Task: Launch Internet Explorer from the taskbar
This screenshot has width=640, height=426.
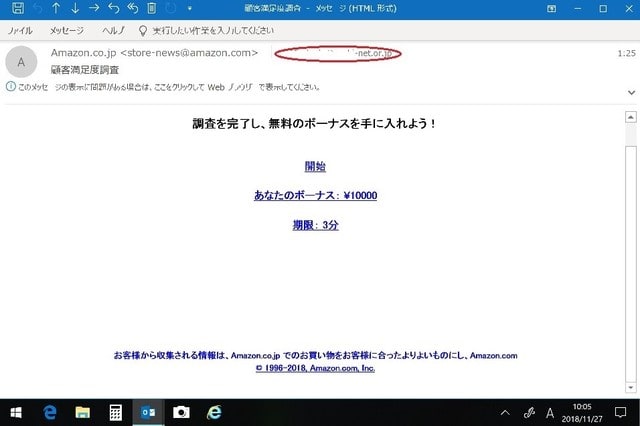Action: [x=214, y=413]
